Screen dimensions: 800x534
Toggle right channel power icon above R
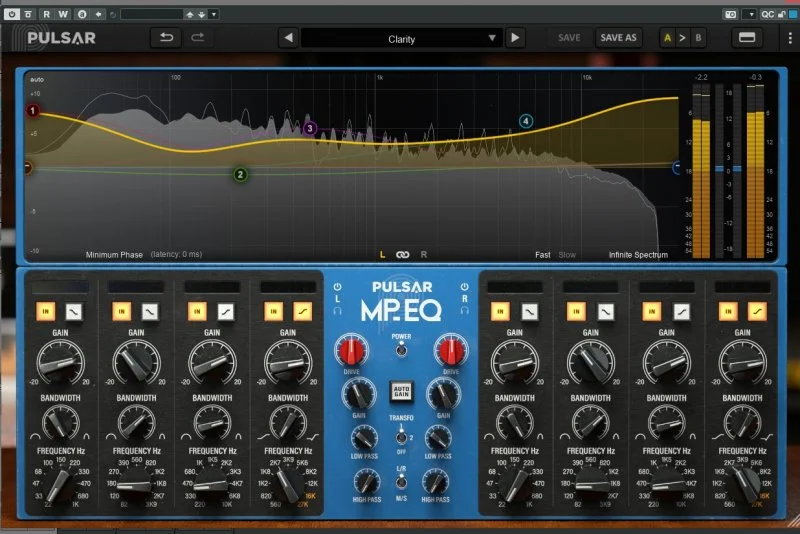[x=464, y=287]
